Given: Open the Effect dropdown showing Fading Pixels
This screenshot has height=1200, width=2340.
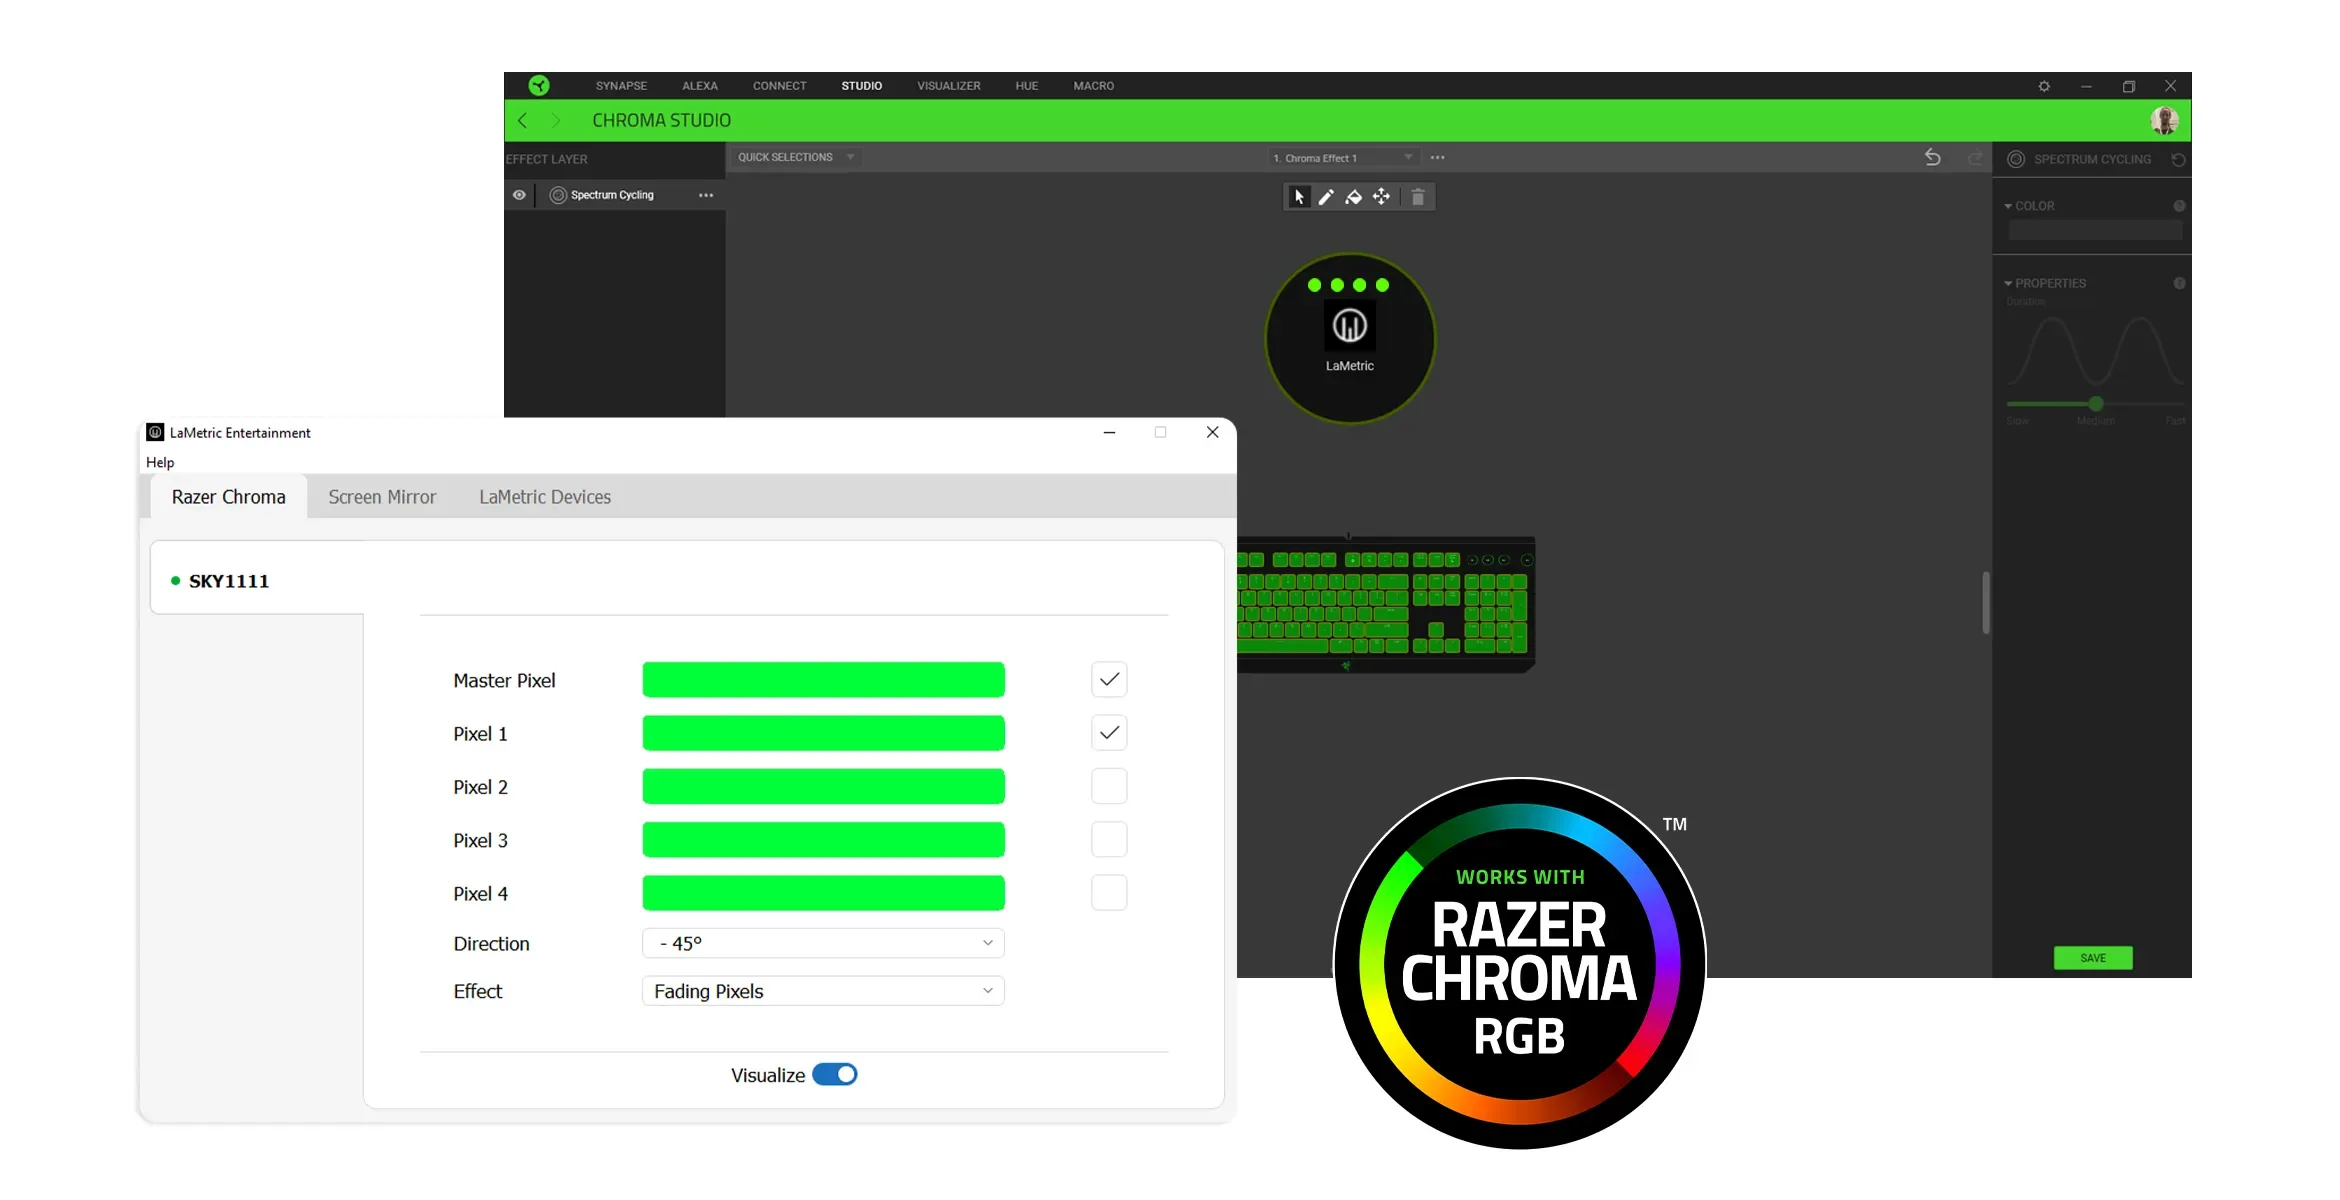Looking at the screenshot, I should click(822, 991).
